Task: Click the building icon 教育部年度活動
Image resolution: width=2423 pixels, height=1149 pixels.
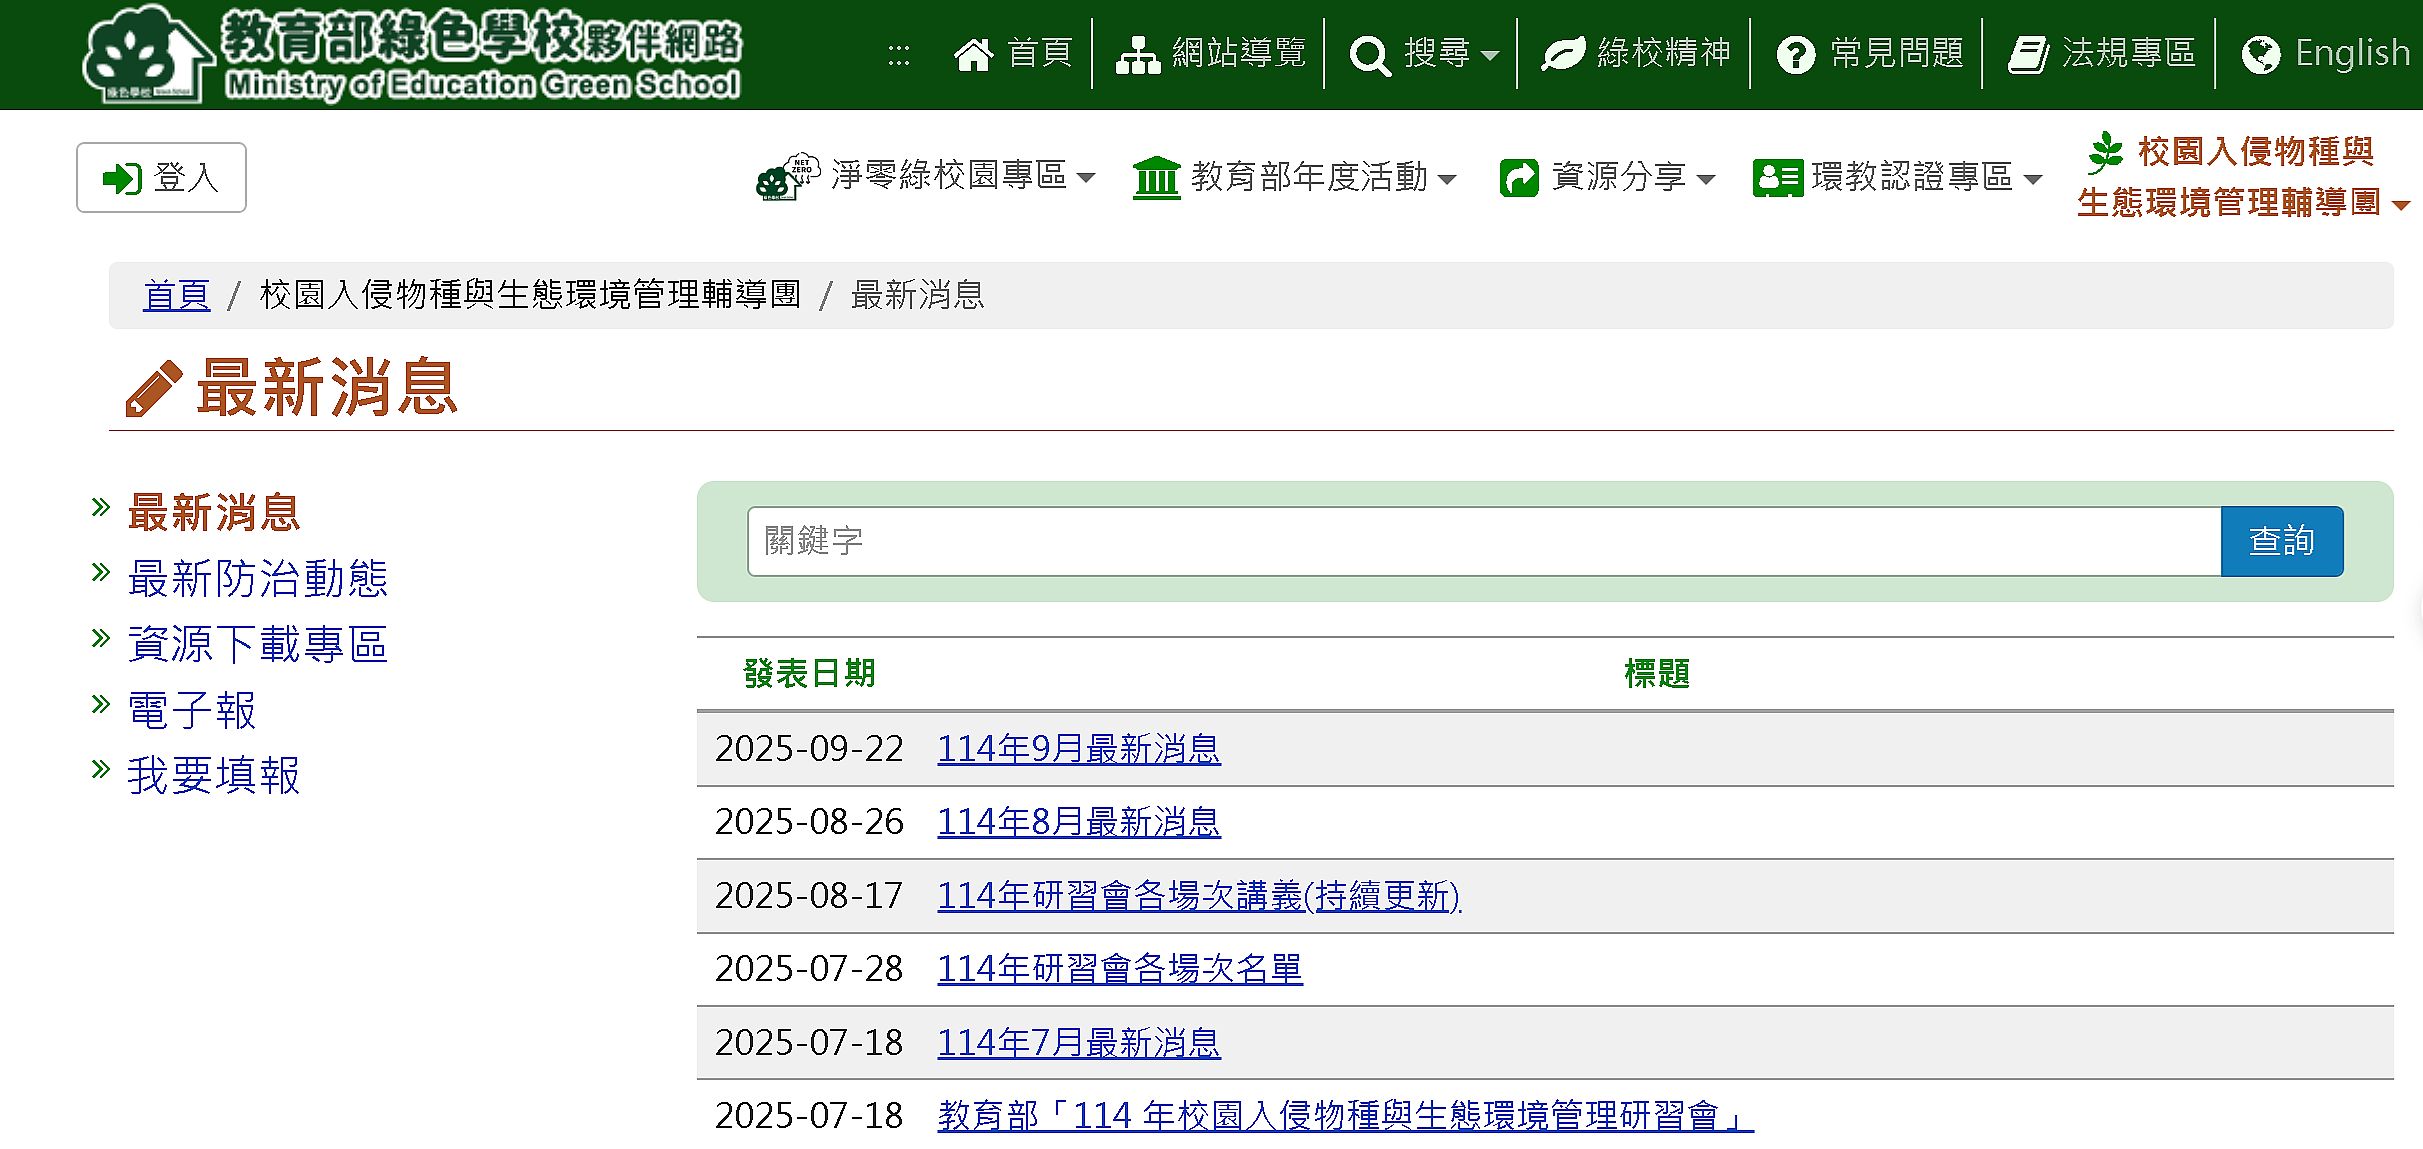Action: (x=1157, y=178)
